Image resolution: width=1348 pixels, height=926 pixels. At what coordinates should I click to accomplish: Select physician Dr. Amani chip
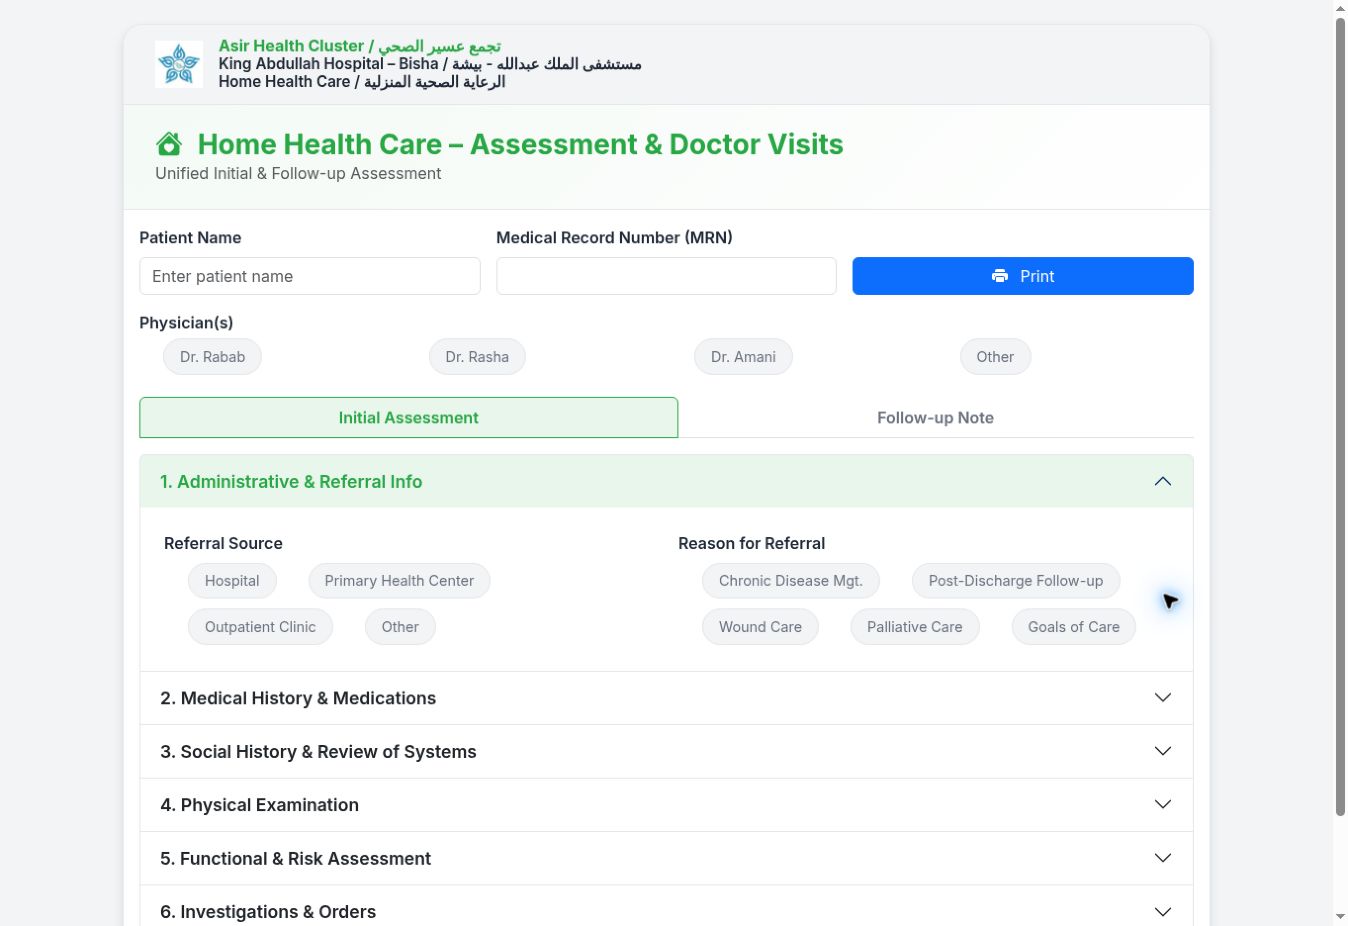(x=743, y=357)
